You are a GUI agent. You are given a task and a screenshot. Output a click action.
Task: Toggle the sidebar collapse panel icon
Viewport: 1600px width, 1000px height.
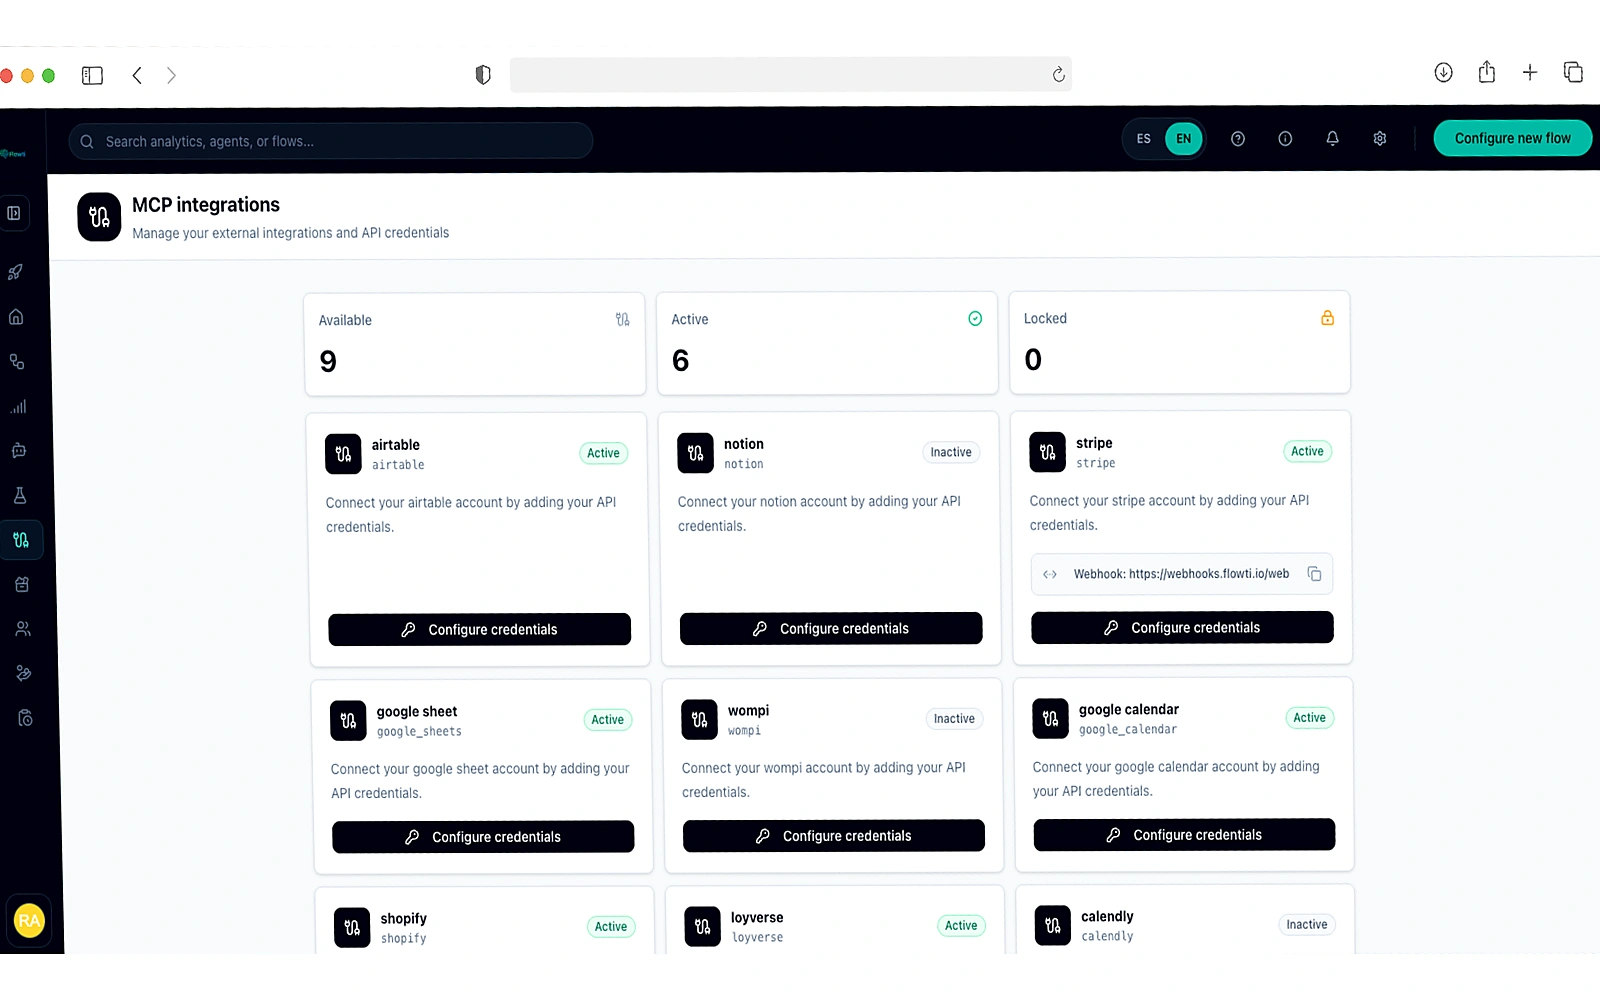point(14,213)
